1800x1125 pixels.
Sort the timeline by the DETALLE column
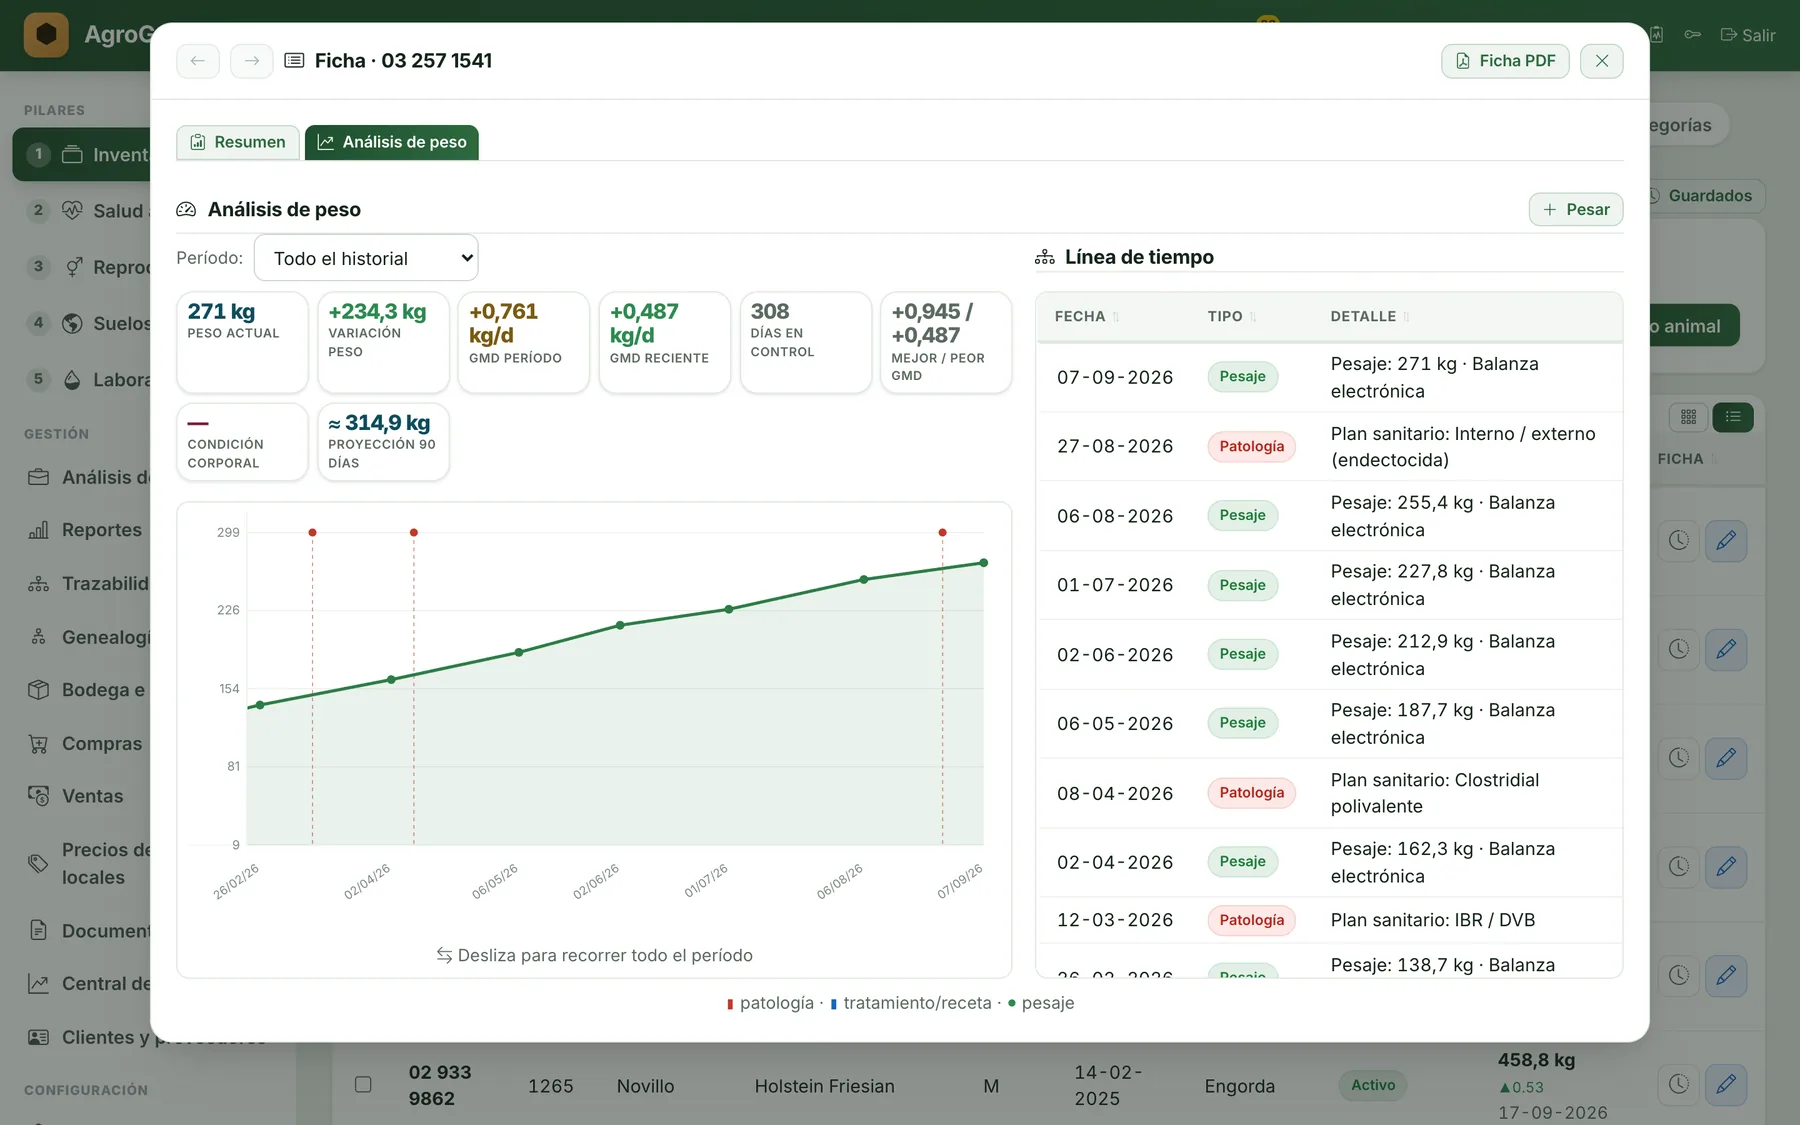[1370, 317]
